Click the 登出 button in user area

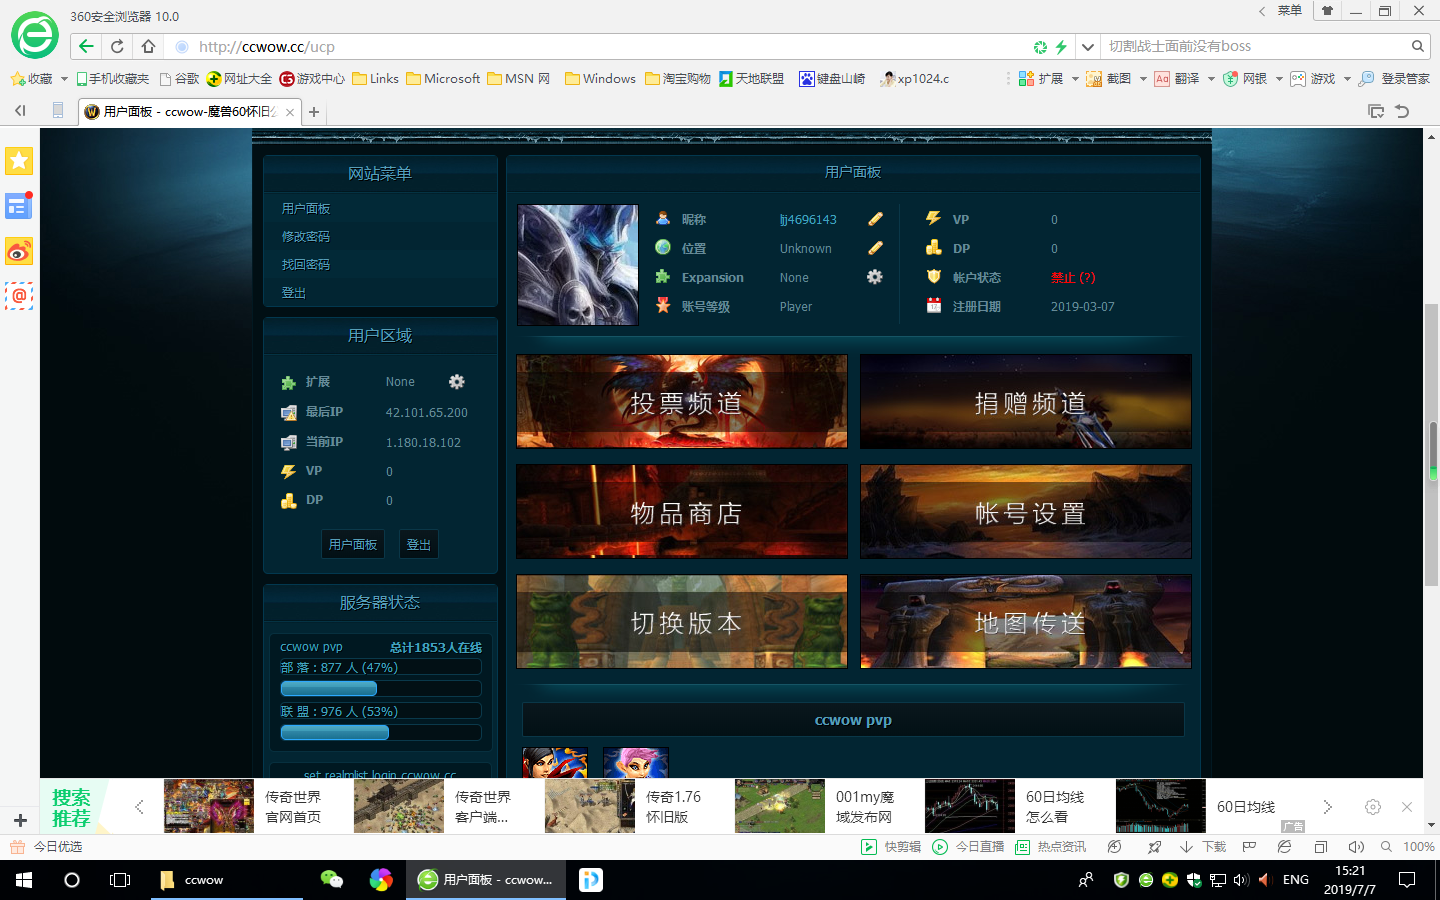(x=418, y=545)
